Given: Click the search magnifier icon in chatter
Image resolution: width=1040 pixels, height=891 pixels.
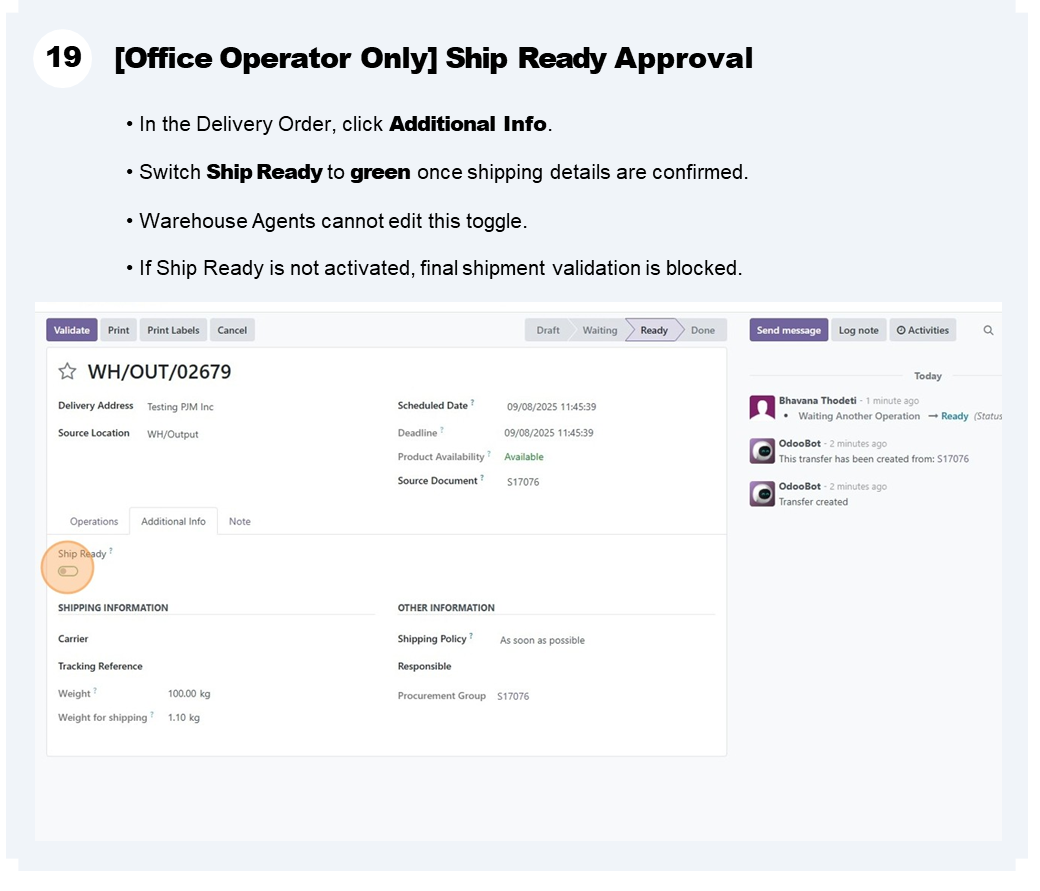Looking at the screenshot, I should pos(988,330).
